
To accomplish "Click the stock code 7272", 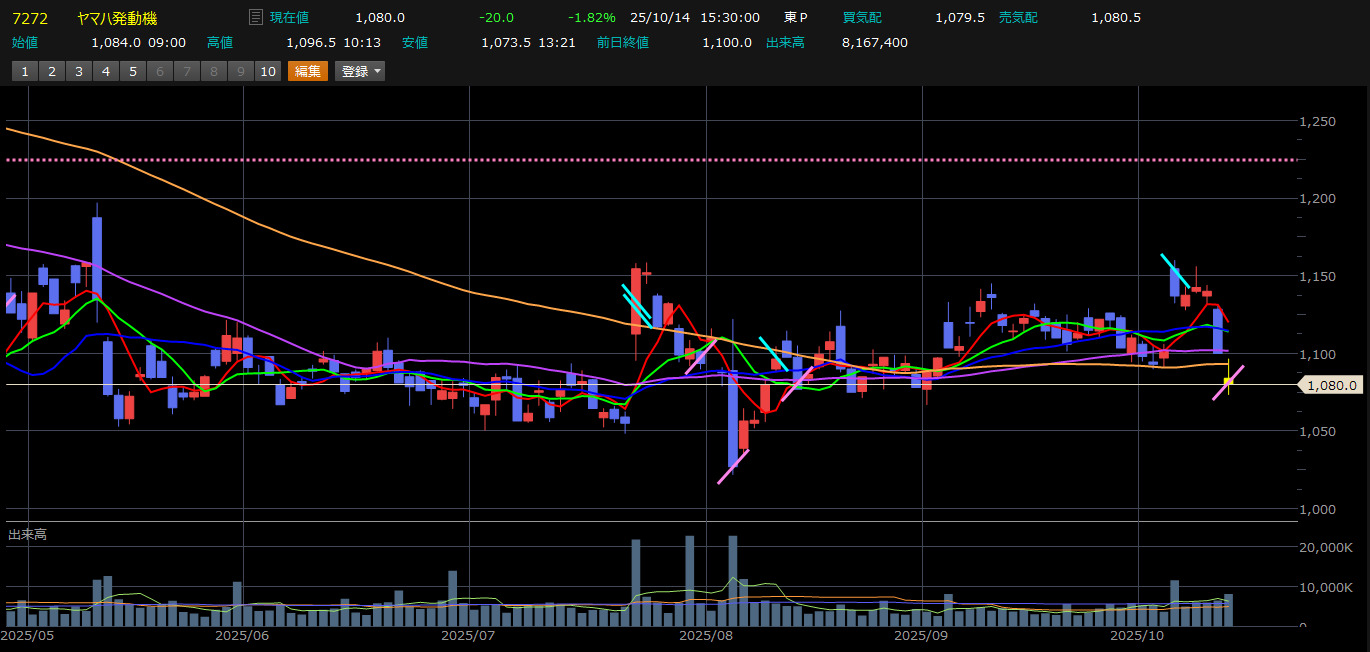I will pos(30,18).
